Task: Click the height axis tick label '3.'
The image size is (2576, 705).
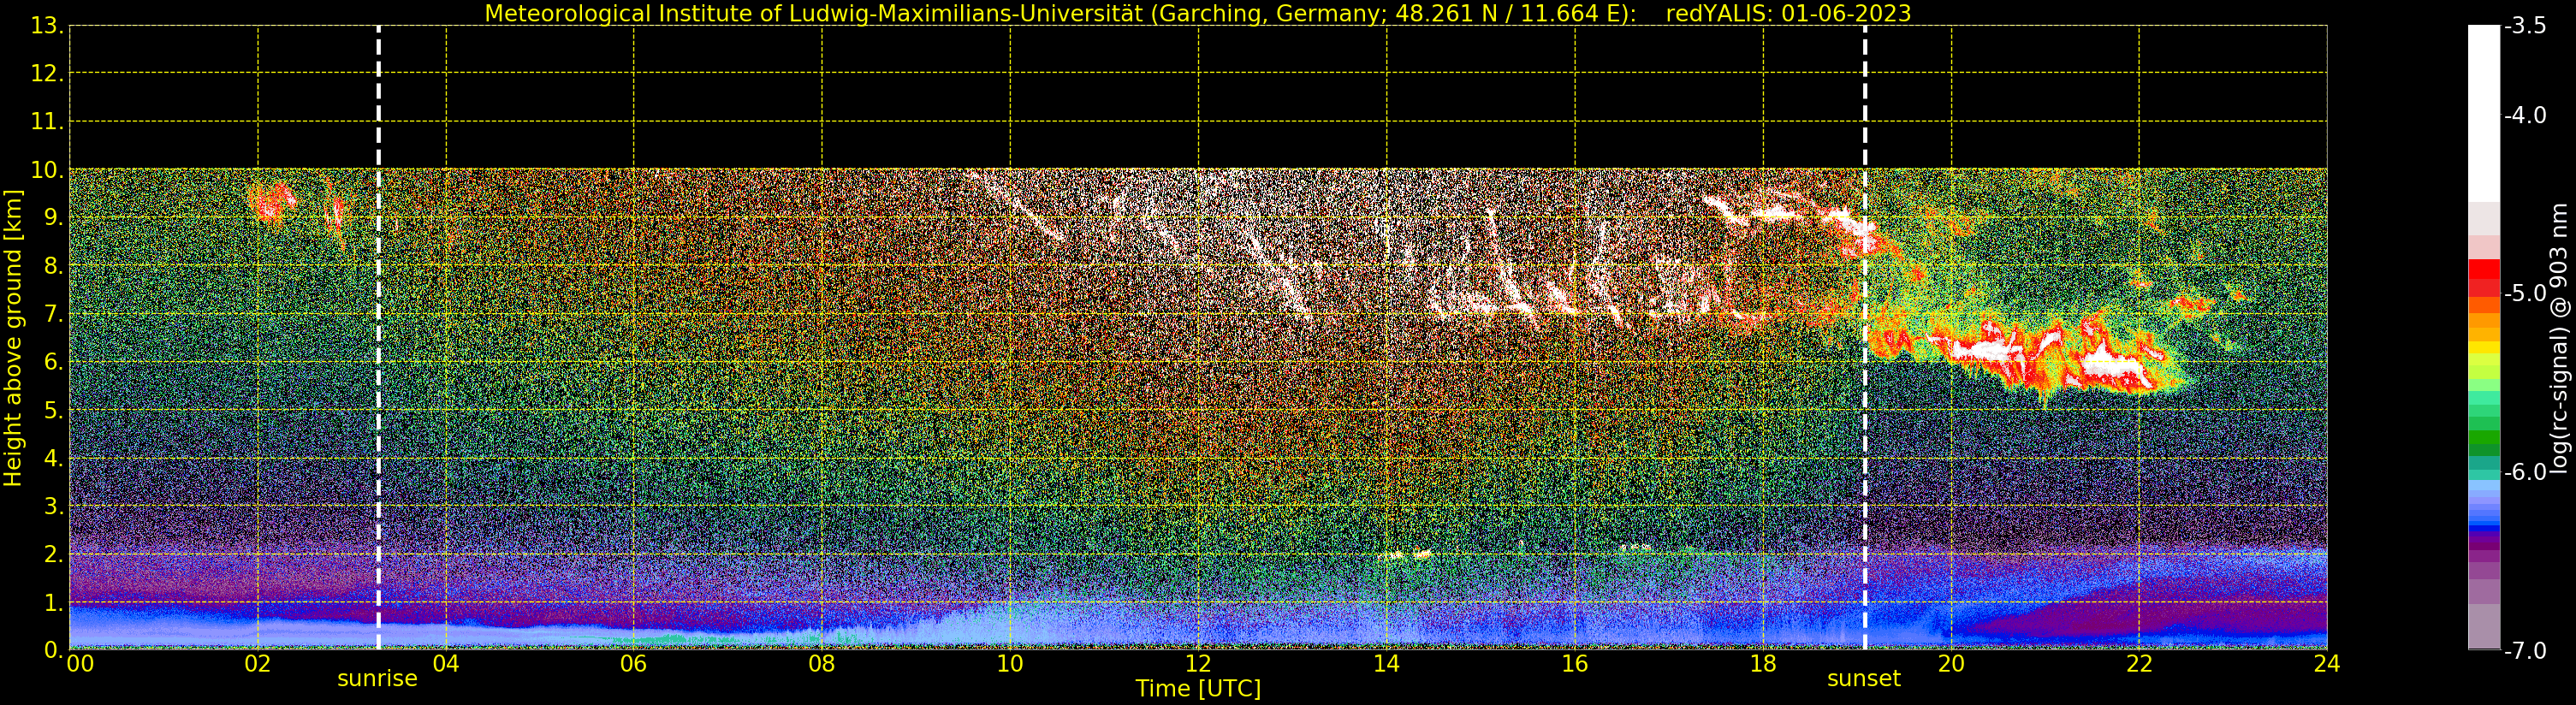Action: [x=54, y=506]
